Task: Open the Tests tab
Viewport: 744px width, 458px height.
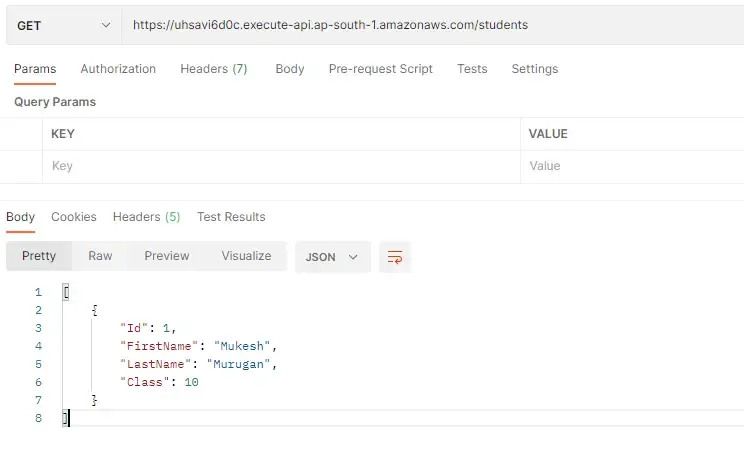Action: 472,69
